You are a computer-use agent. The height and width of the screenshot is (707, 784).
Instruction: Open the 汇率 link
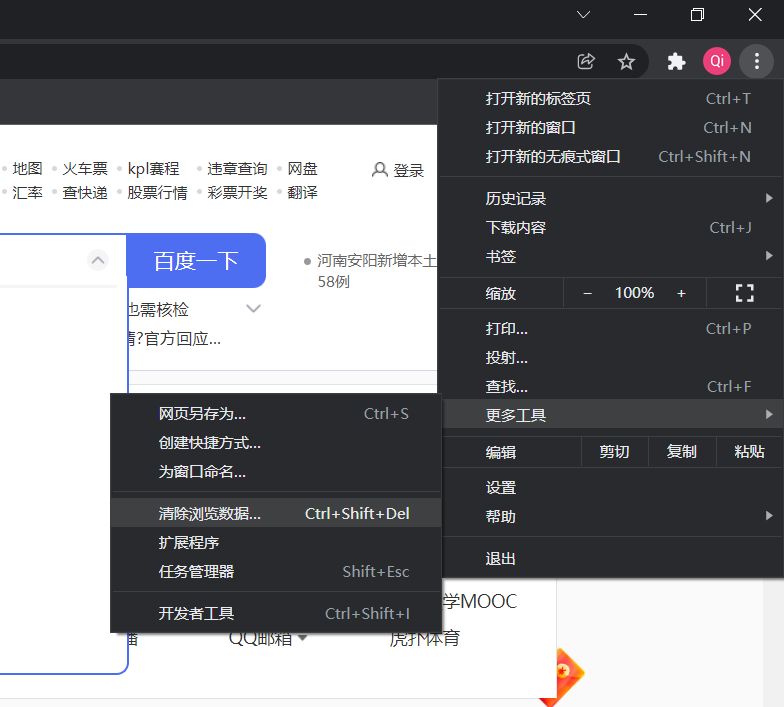coord(28,192)
